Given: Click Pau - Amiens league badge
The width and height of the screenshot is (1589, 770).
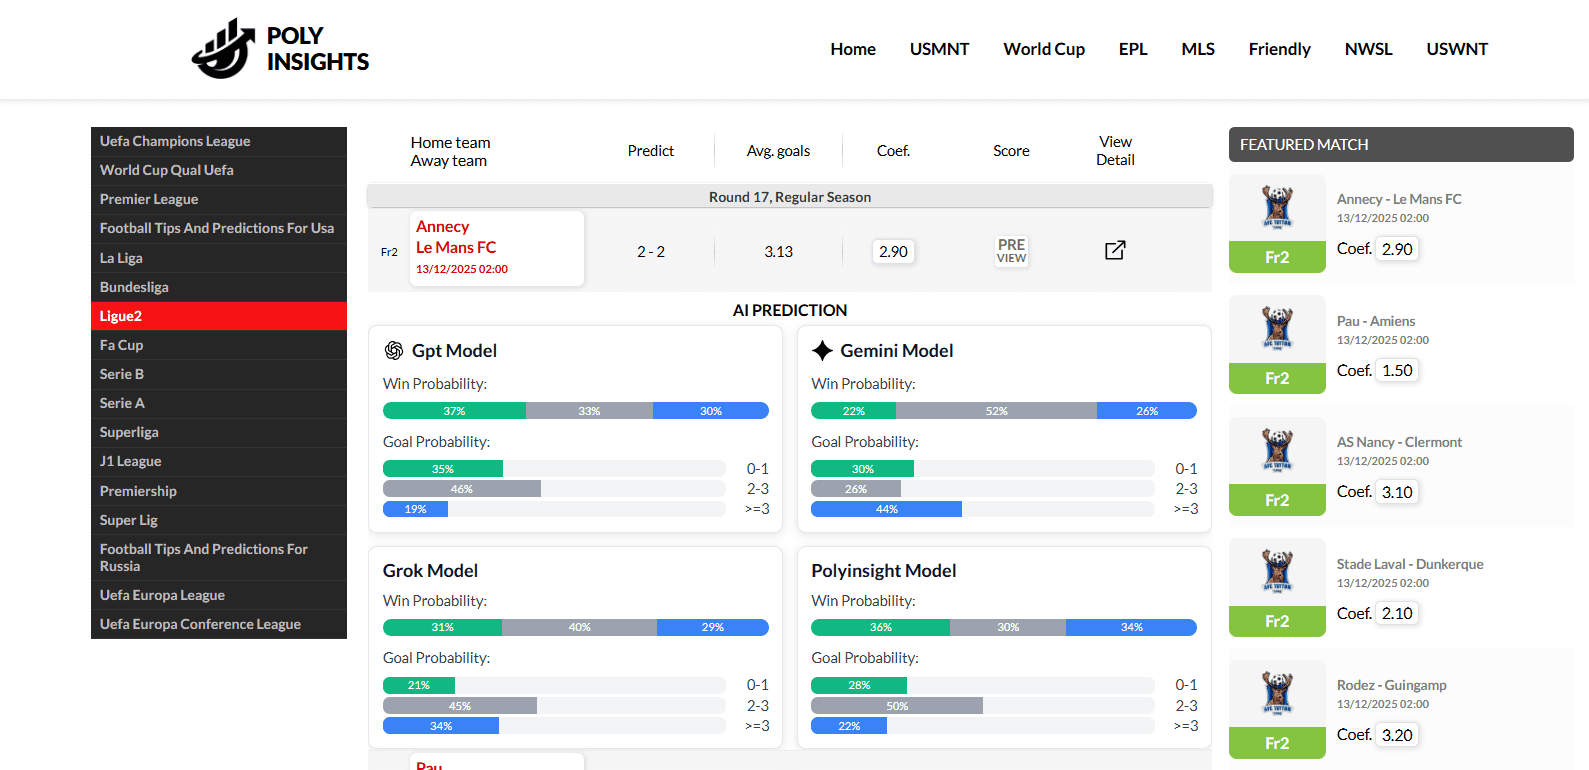Looking at the screenshot, I should (x=1277, y=328).
